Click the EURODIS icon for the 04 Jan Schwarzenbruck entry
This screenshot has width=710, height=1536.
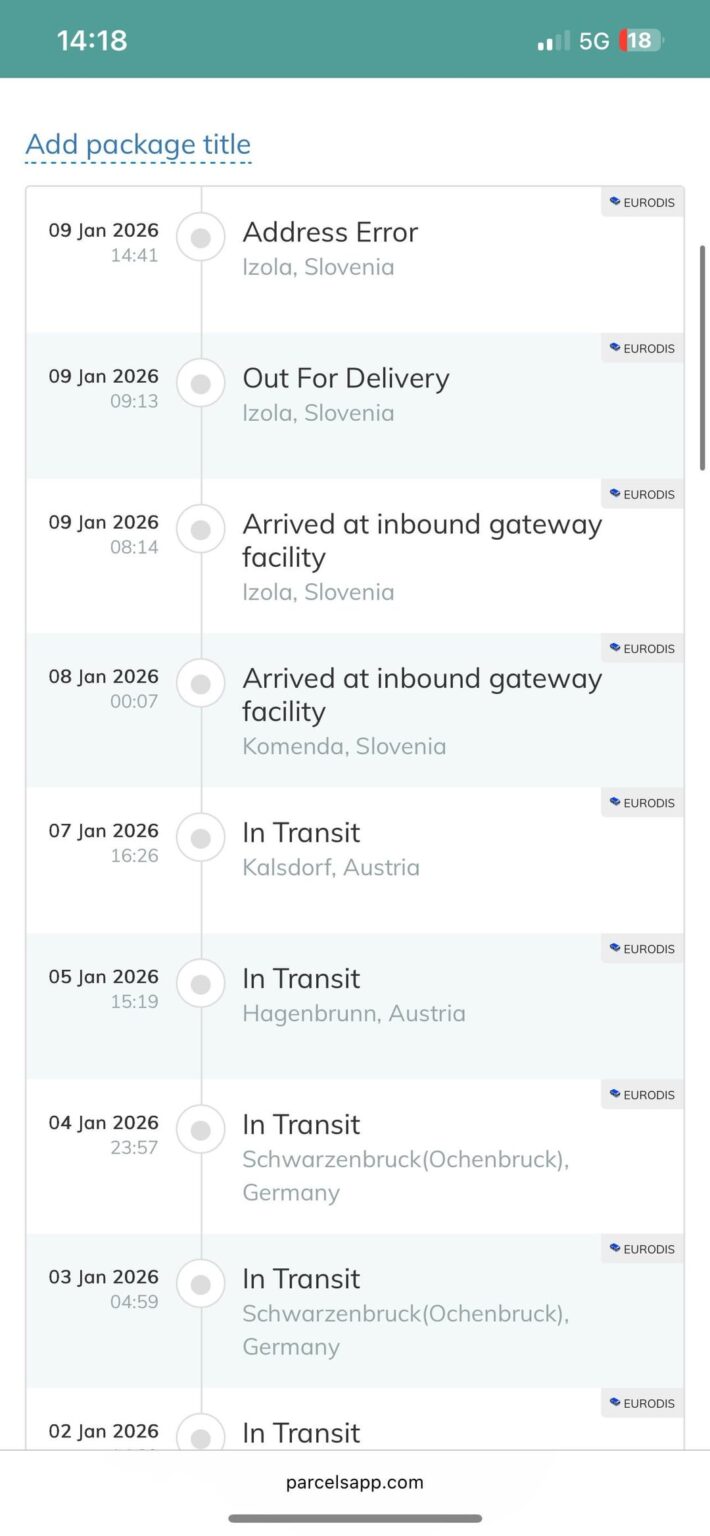pyautogui.click(x=642, y=1094)
